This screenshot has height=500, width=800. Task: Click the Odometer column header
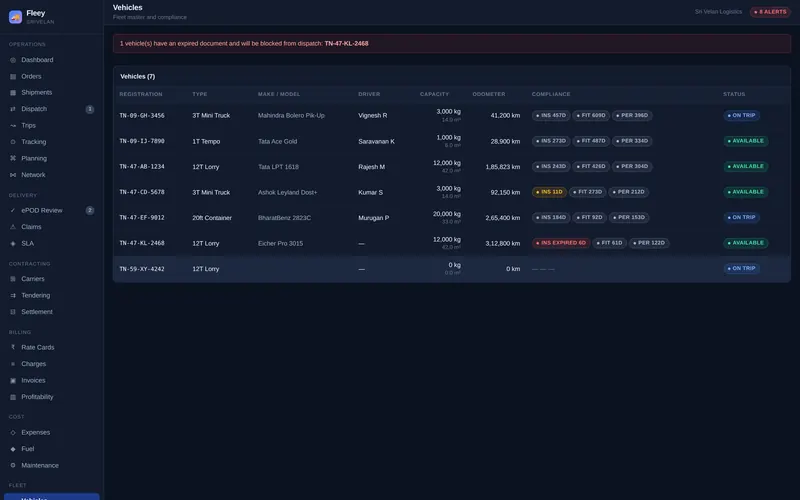click(x=489, y=94)
